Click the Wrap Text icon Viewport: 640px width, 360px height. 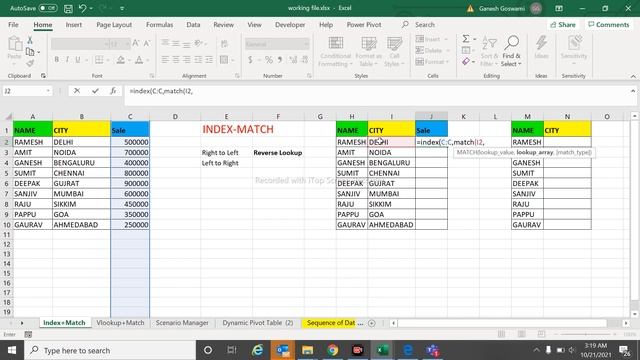coord(224,43)
